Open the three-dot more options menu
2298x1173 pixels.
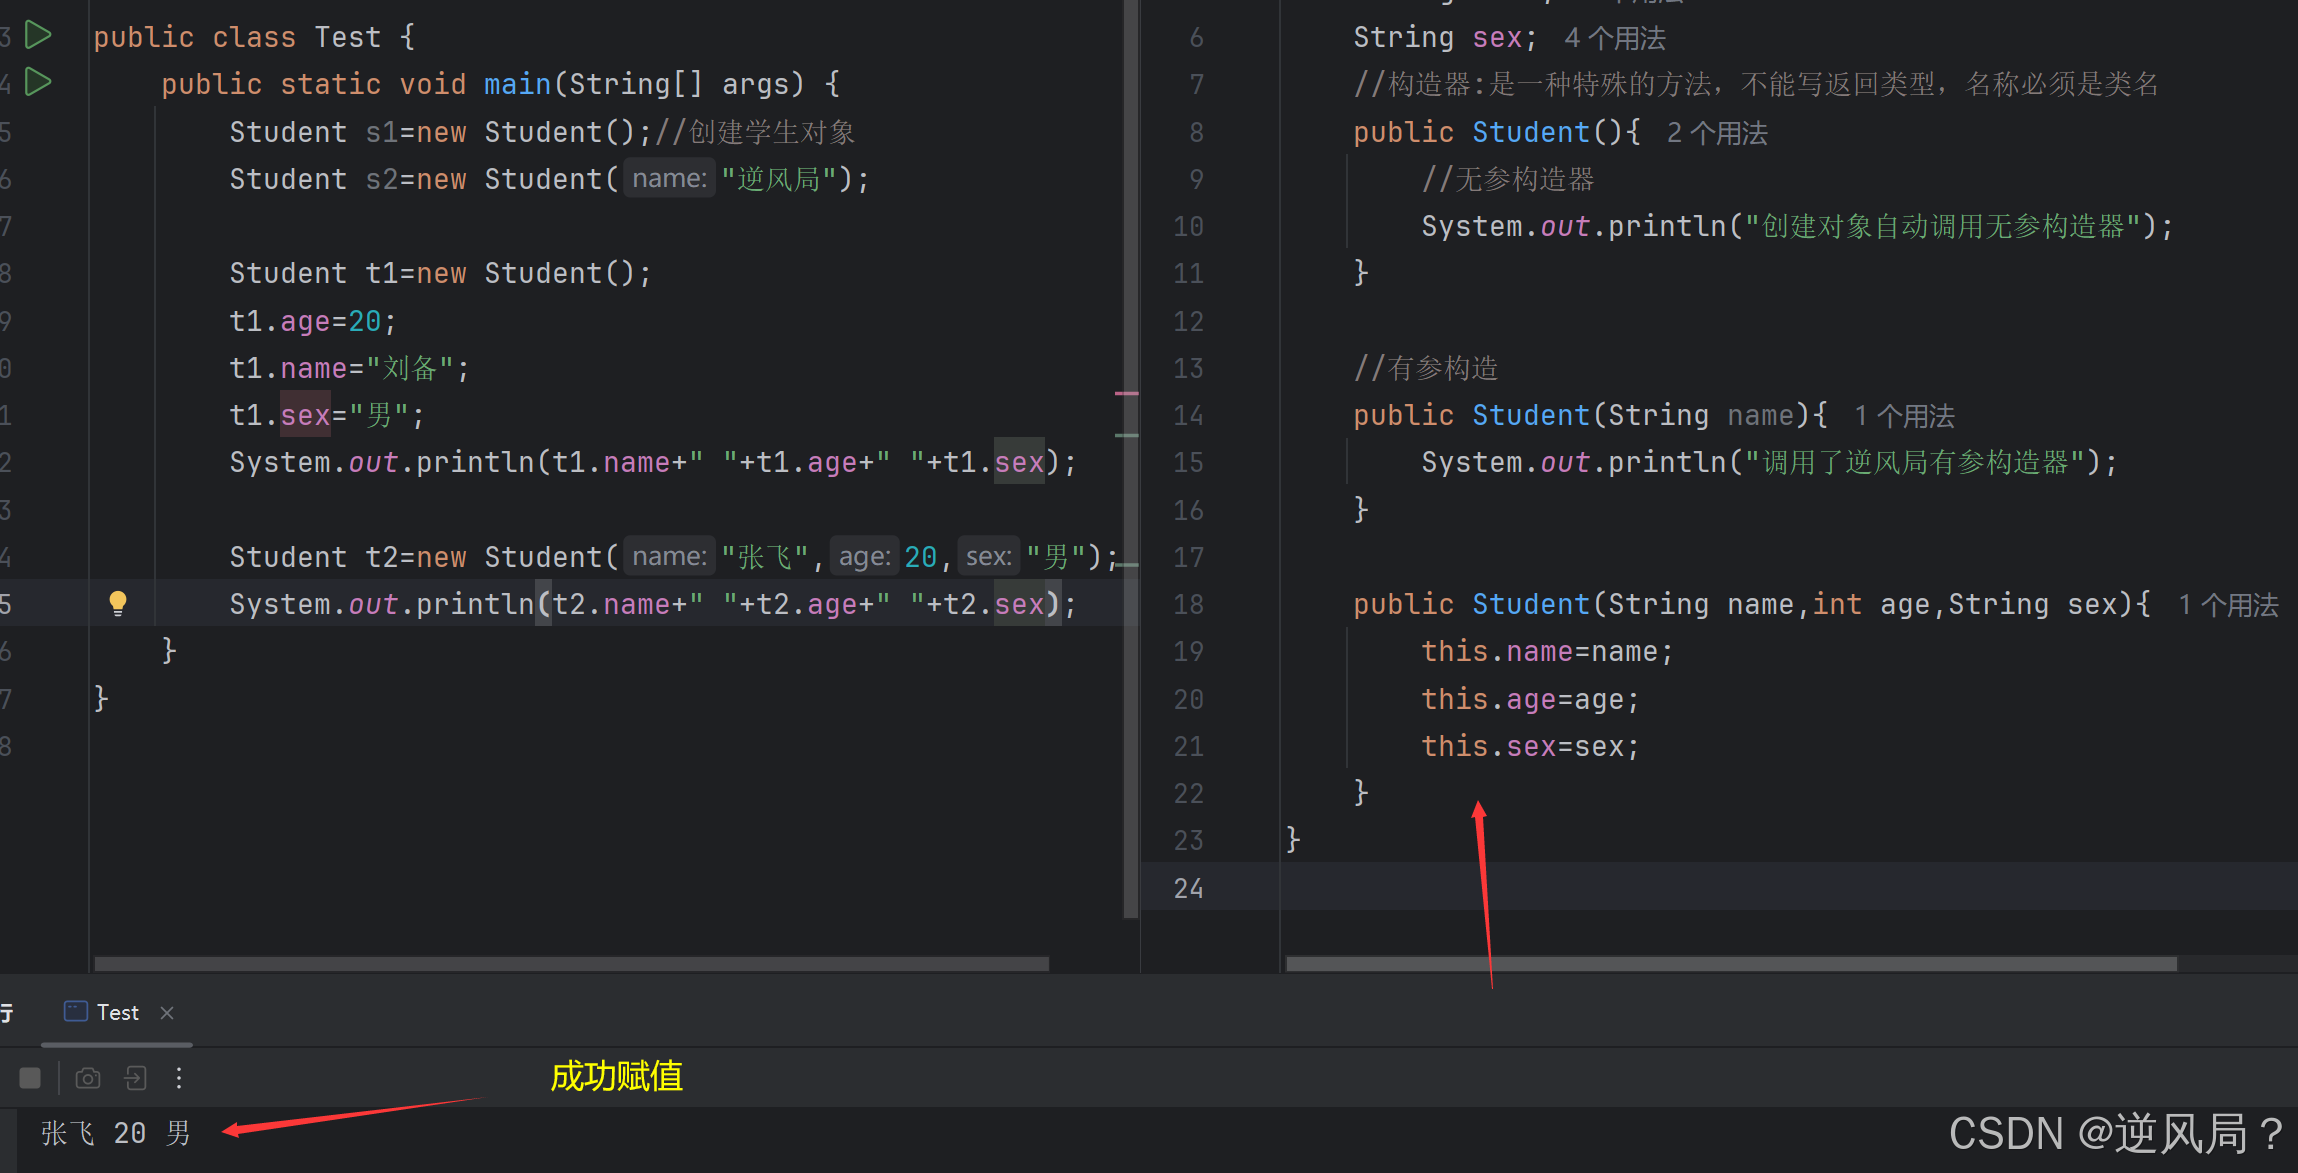pos(179,1078)
